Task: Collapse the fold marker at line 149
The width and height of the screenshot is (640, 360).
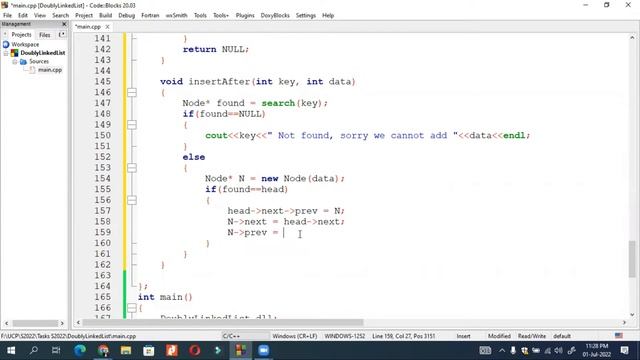Action: (x=131, y=125)
